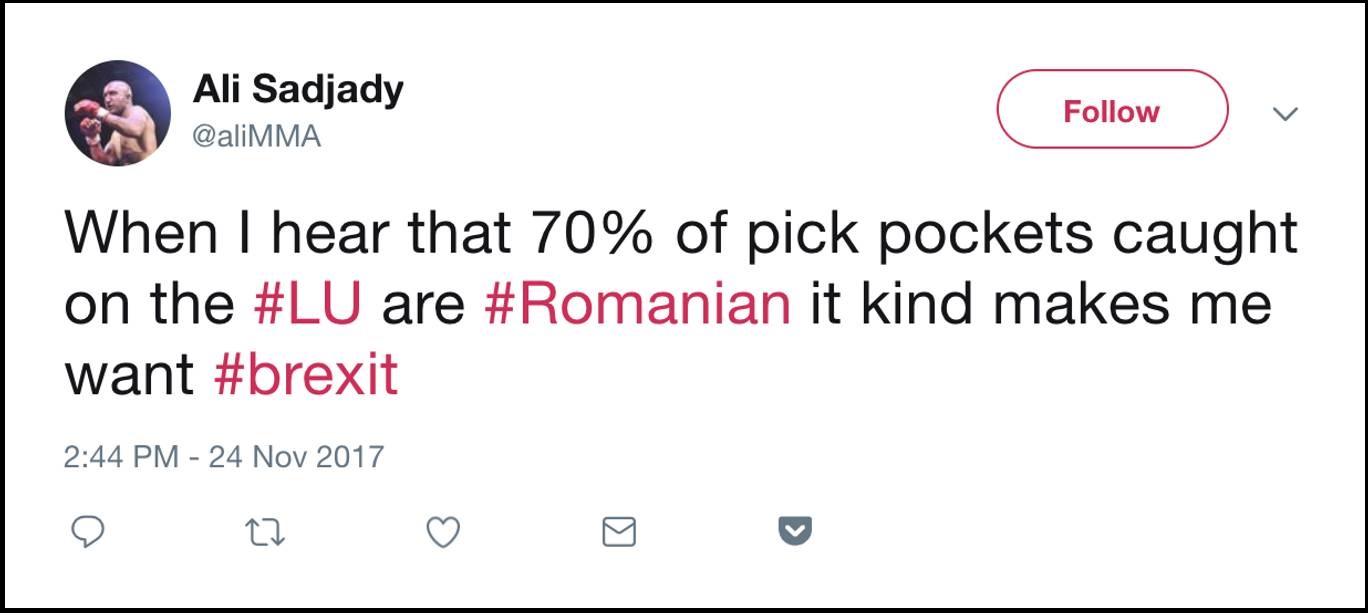Click the 24 Nov 2017 date

(x=296, y=457)
